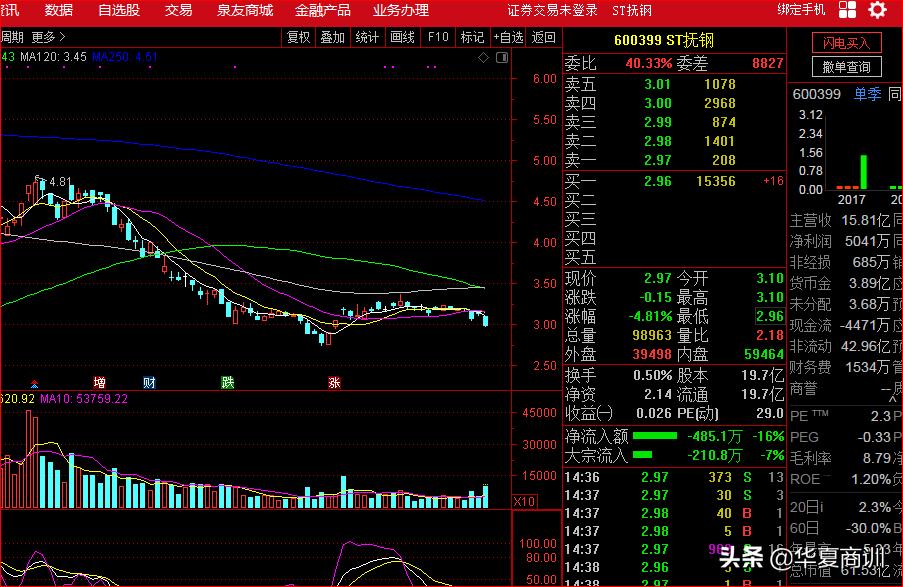Image resolution: width=903 pixels, height=587 pixels.
Task: Click the 涨 event marker on the chart
Action: click(x=334, y=383)
